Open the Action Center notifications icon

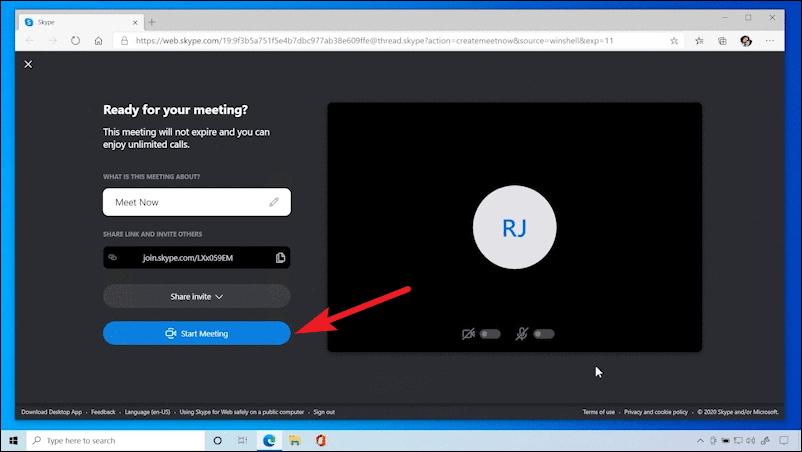tap(784, 441)
